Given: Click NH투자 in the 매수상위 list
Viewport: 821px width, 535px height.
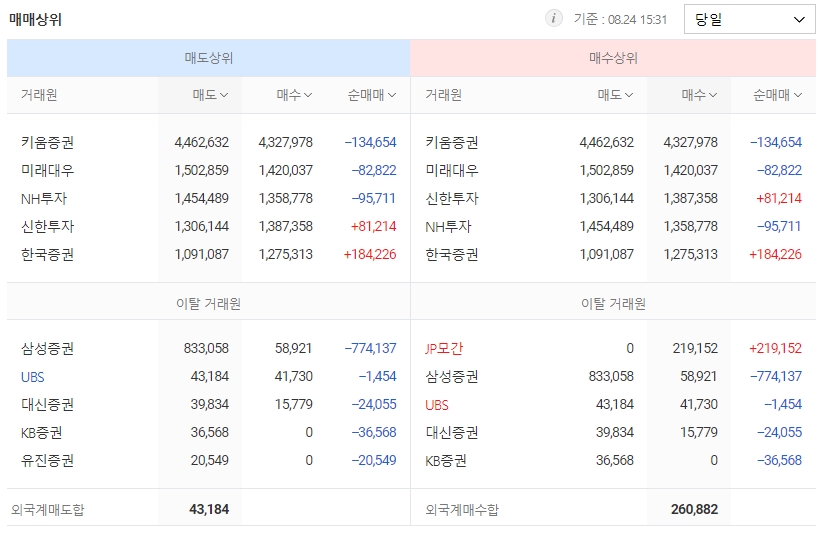Looking at the screenshot, I should [x=448, y=227].
